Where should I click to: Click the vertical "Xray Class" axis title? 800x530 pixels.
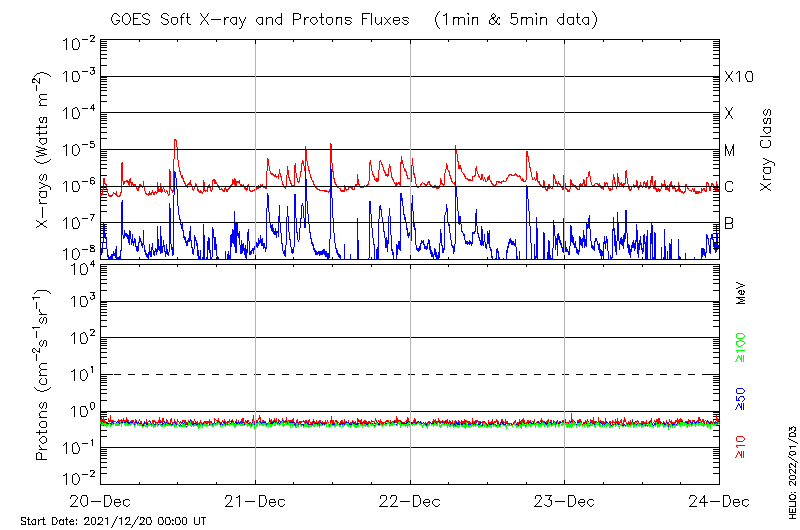pyautogui.click(x=767, y=150)
